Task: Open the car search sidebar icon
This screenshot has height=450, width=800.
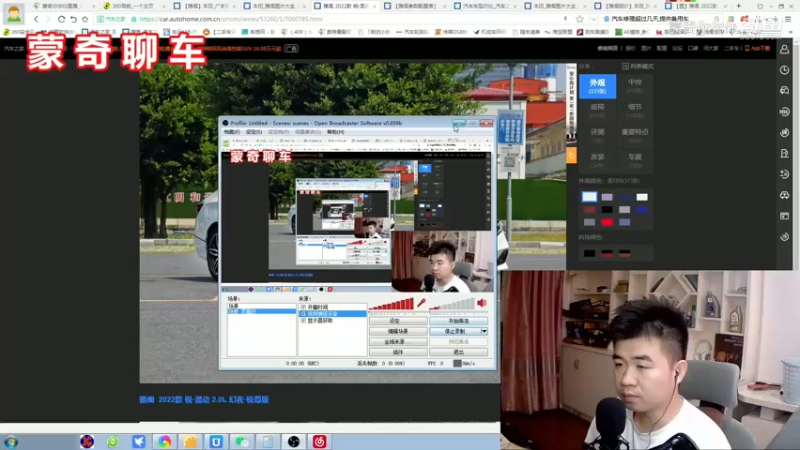Action: 785,91
